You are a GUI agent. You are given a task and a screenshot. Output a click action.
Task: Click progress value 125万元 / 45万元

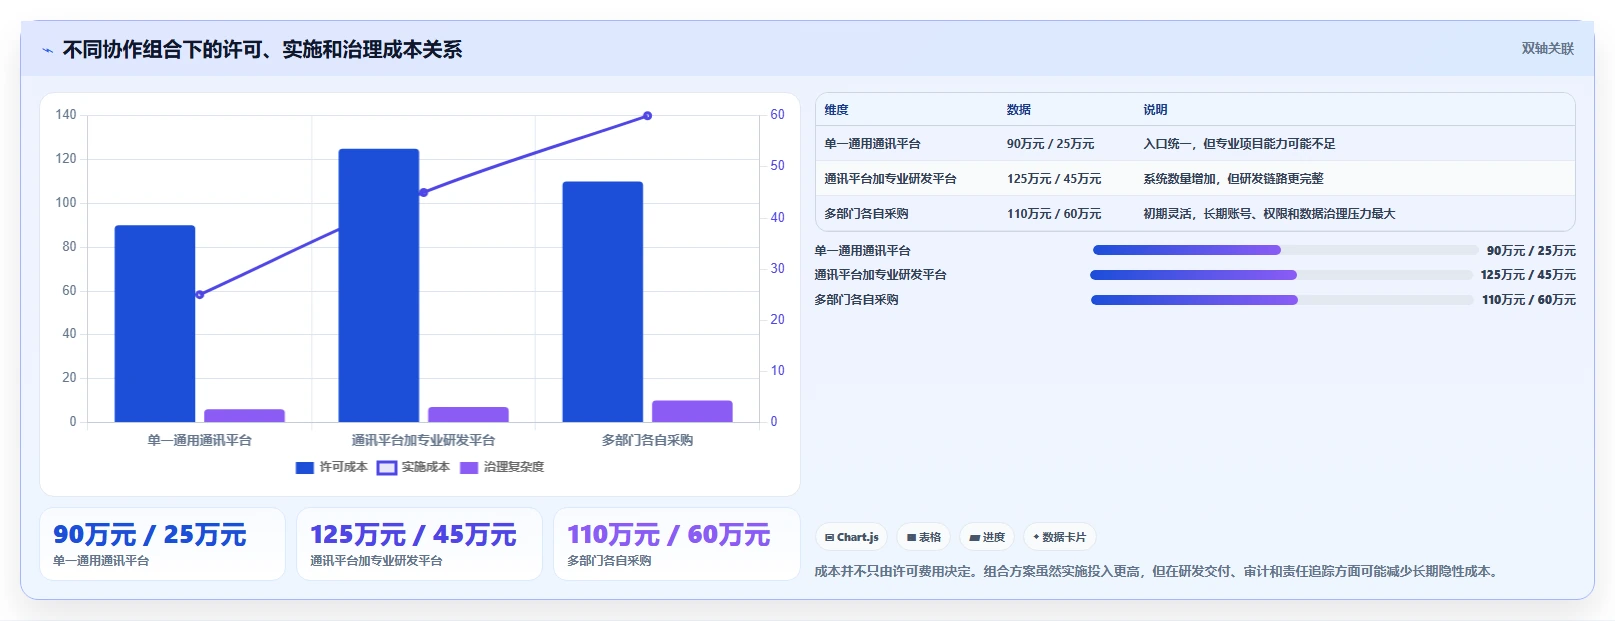(1528, 275)
